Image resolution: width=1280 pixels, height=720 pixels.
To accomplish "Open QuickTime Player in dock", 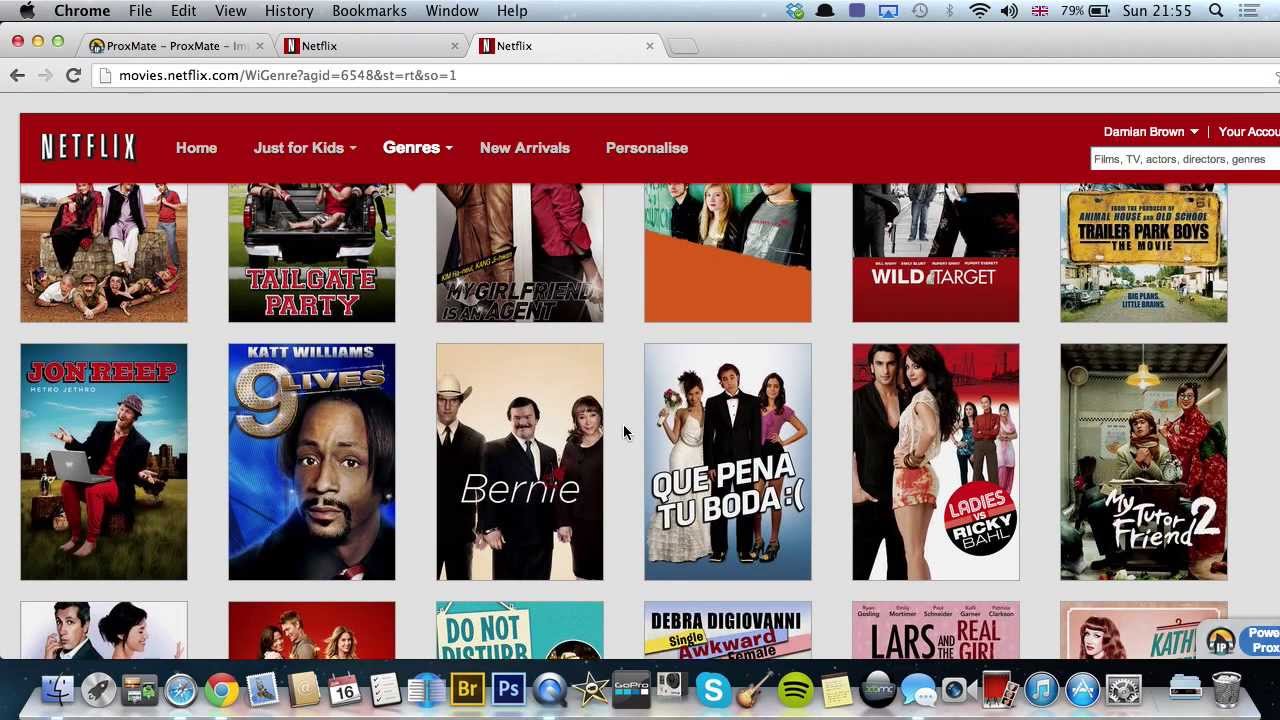I will (x=549, y=689).
